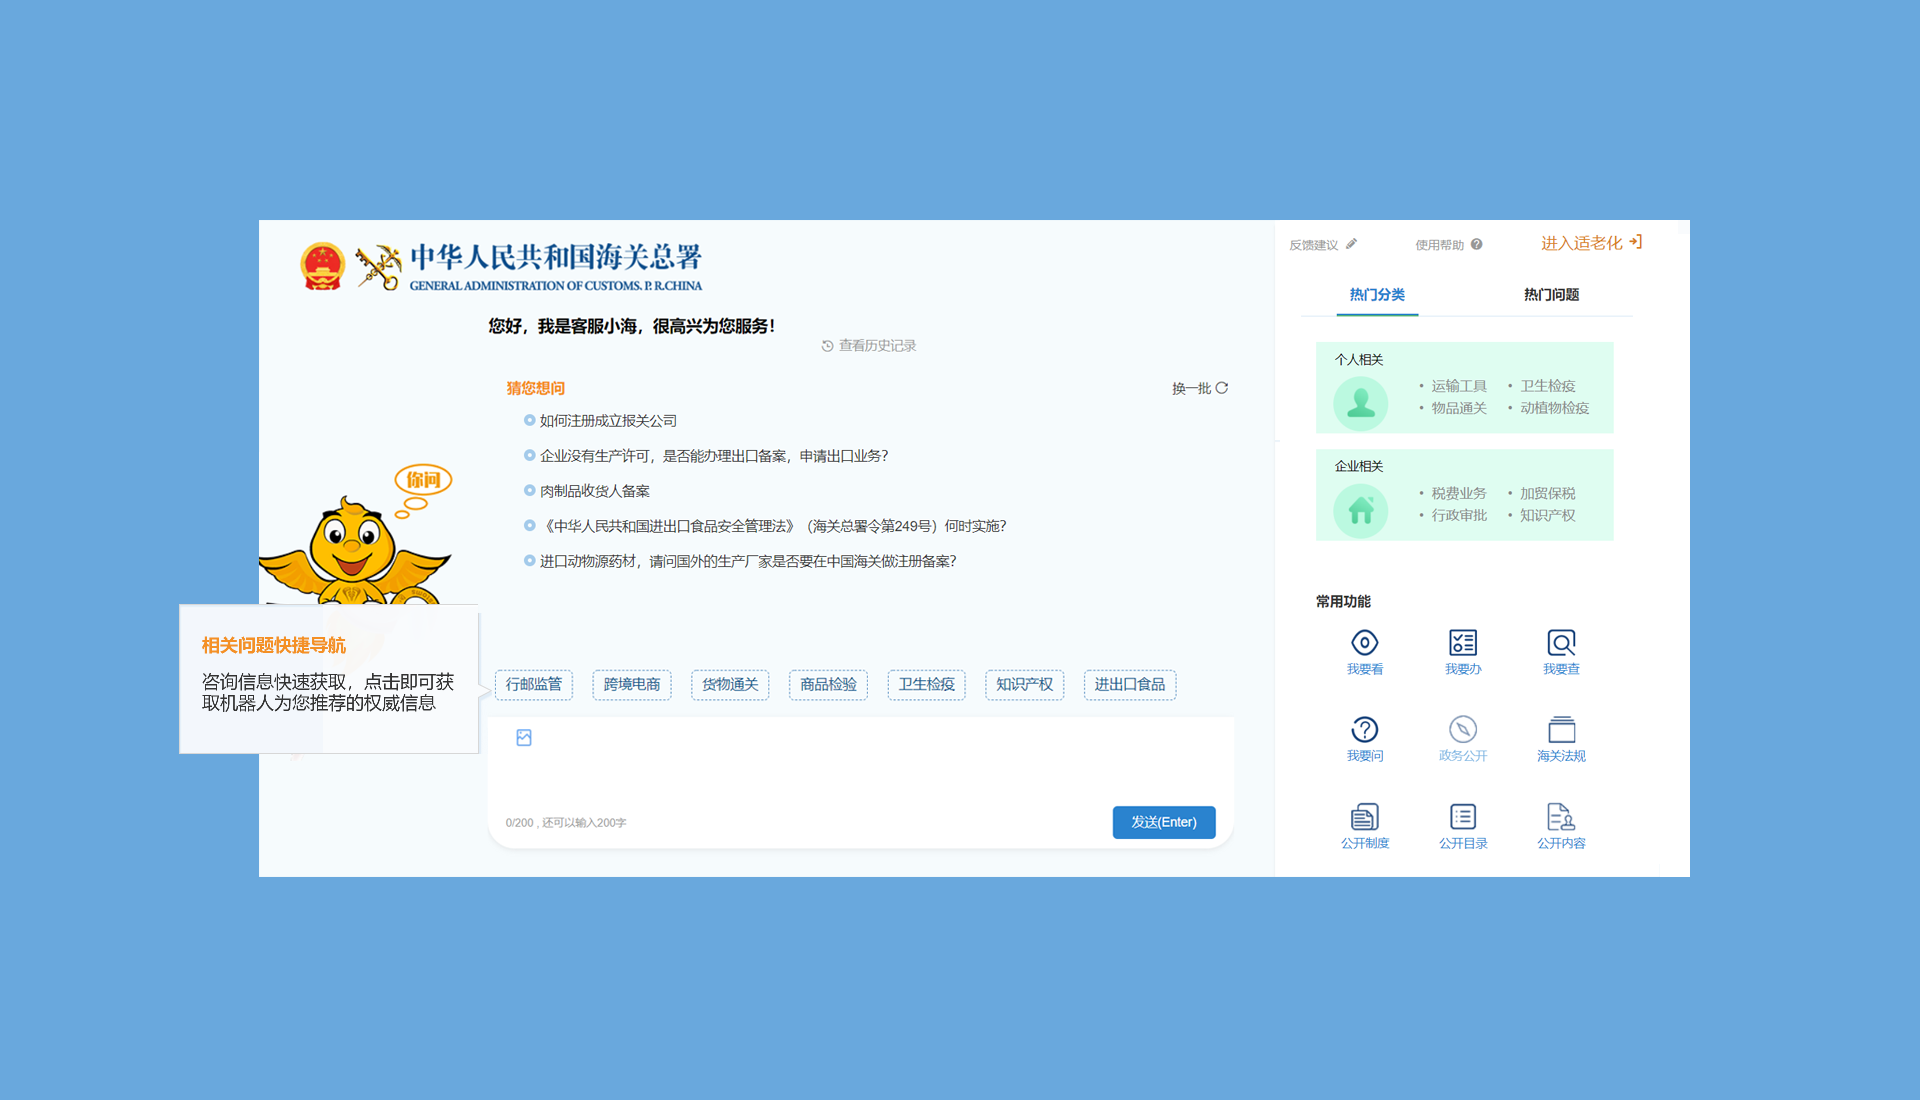Switch to the 热门问题 tab
The width and height of the screenshot is (1920, 1100).
1550,295
